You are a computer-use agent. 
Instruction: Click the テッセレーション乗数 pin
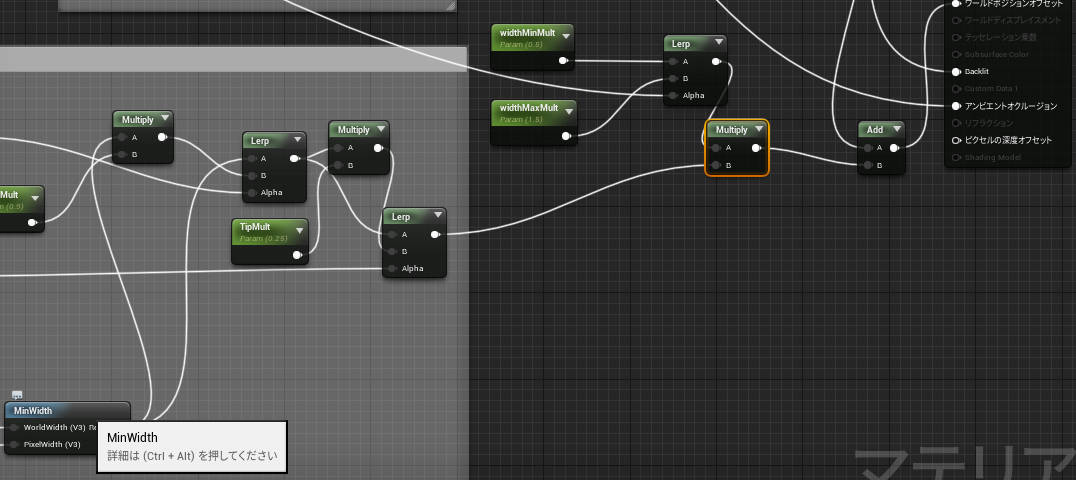[957, 37]
